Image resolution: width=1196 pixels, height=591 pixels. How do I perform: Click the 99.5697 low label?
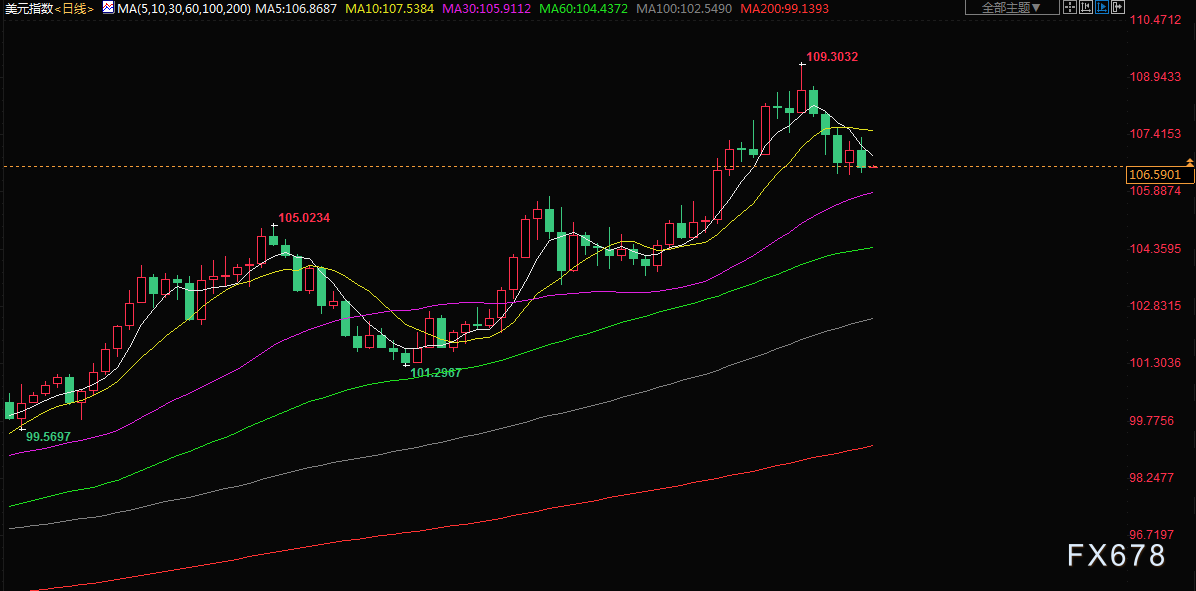[48, 437]
